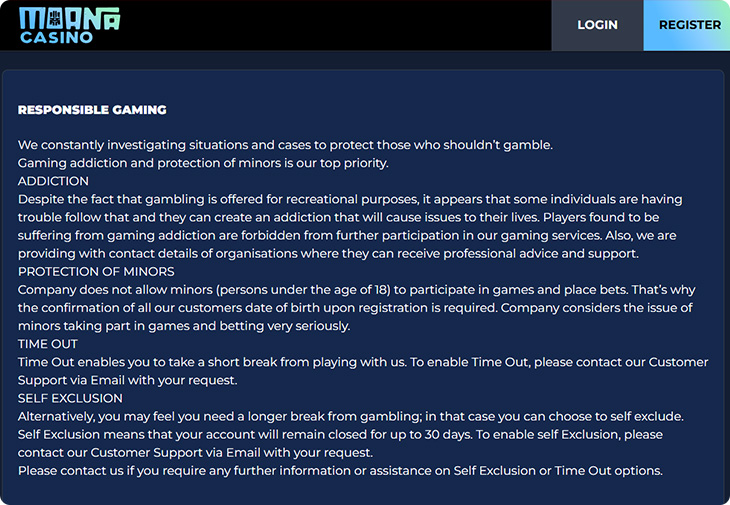The height and width of the screenshot is (505, 730).
Task: Click sentence starting 'We constantly investigating situations'
Action: (285, 145)
